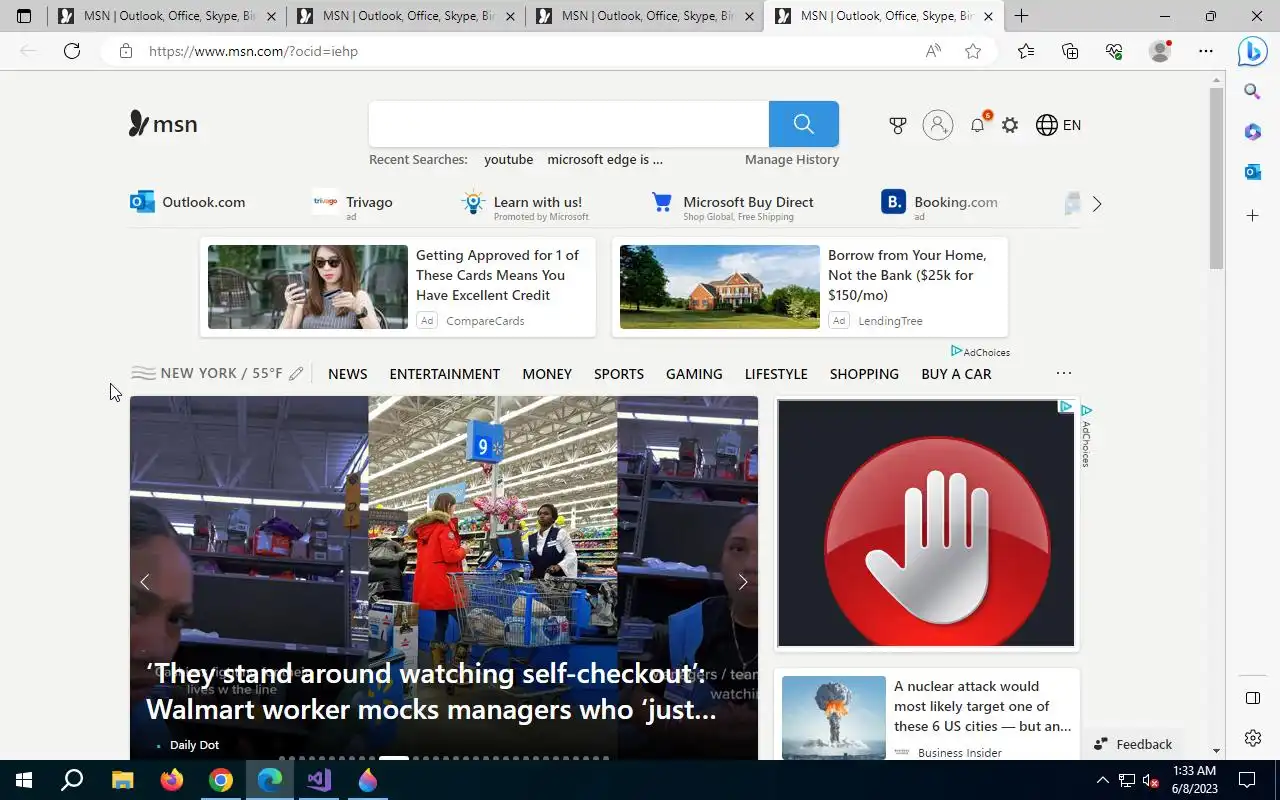The height and width of the screenshot is (800, 1280).
Task: Open the NEWS category
Action: point(348,374)
